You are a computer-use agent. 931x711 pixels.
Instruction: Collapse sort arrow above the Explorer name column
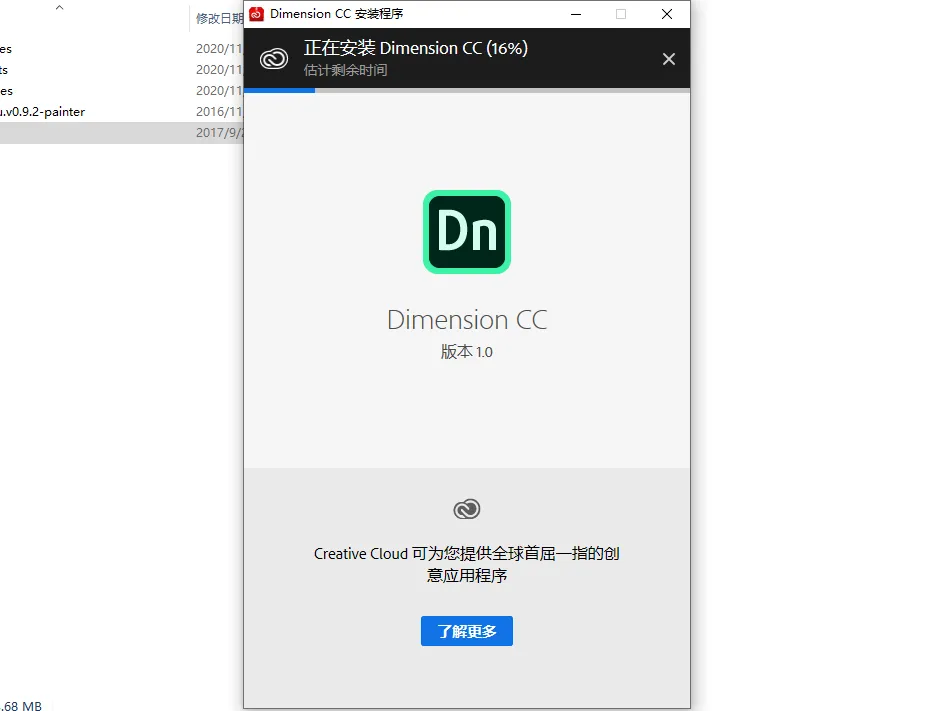pyautogui.click(x=59, y=8)
